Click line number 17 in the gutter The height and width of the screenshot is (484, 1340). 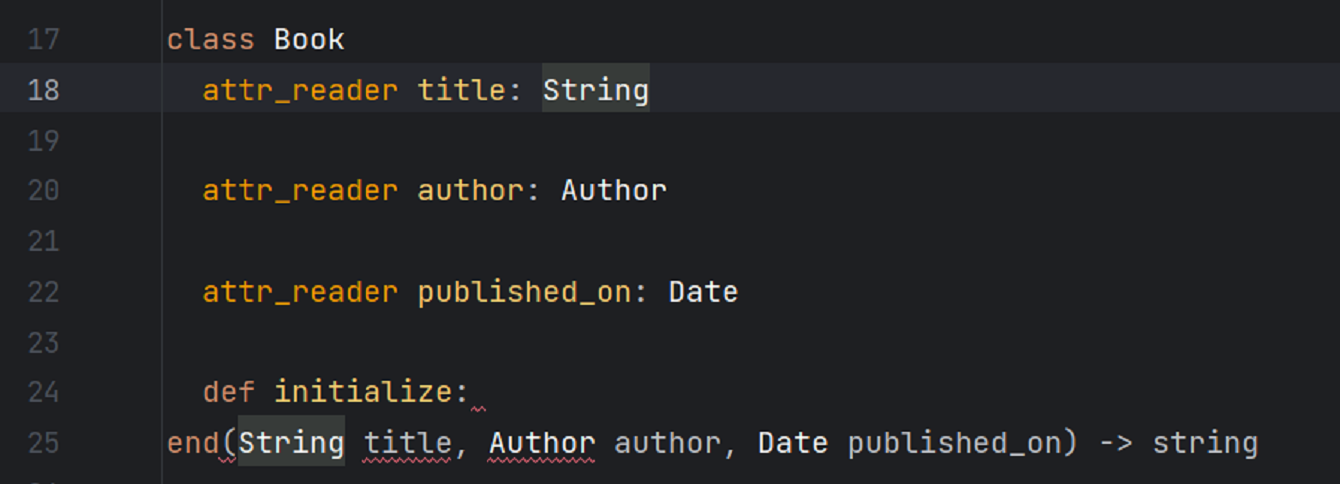43,40
